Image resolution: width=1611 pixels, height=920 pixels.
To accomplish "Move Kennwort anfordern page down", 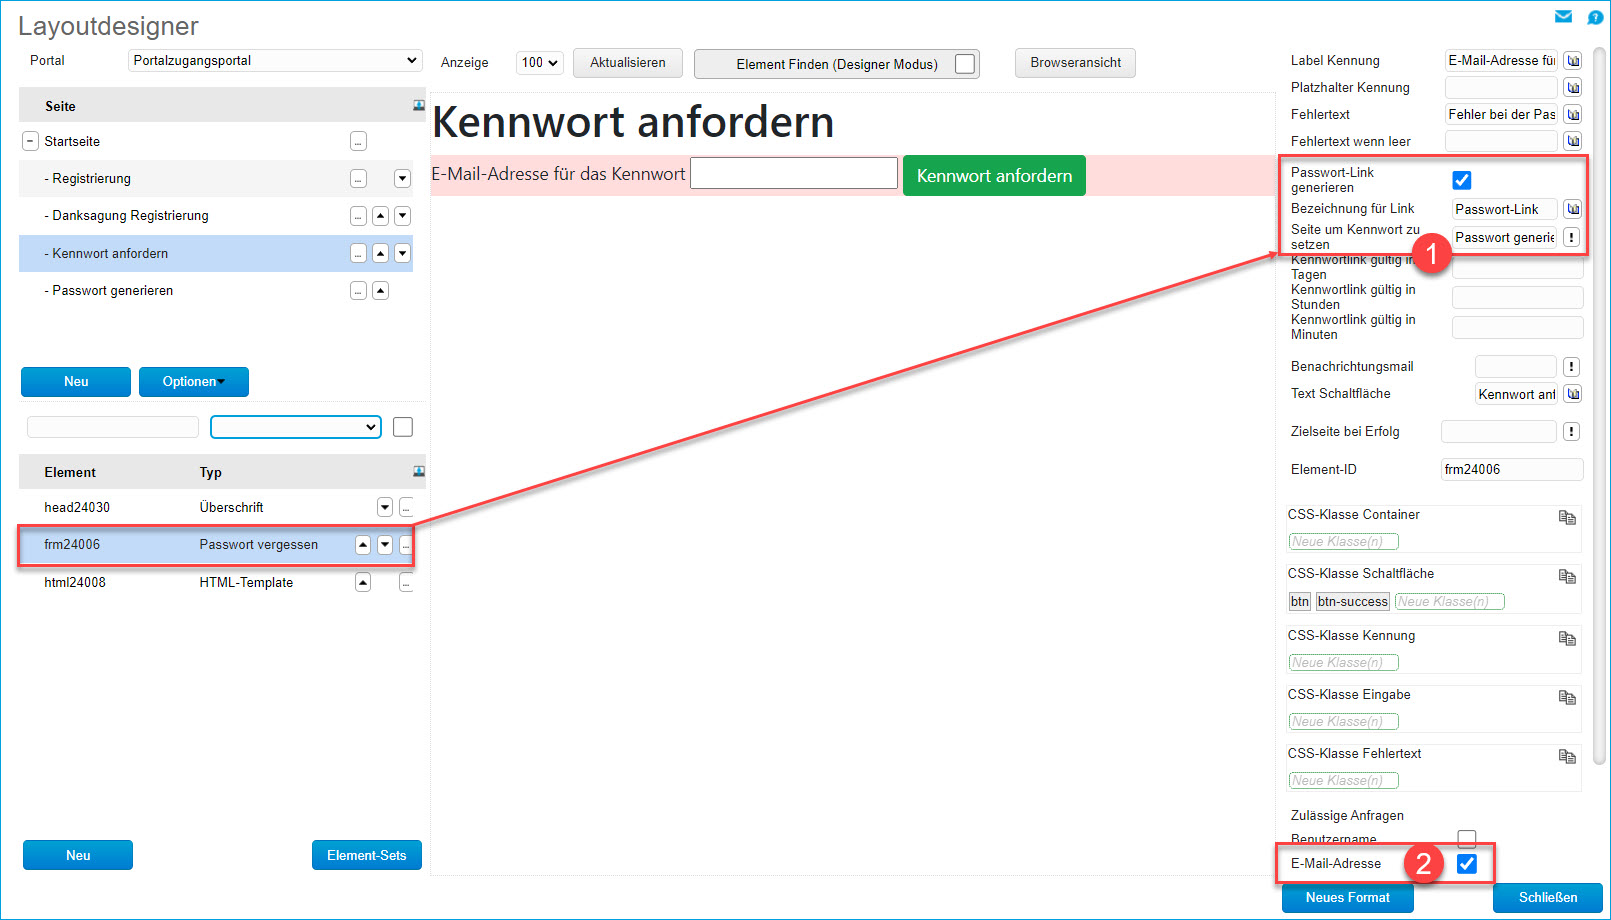I will click(x=402, y=254).
